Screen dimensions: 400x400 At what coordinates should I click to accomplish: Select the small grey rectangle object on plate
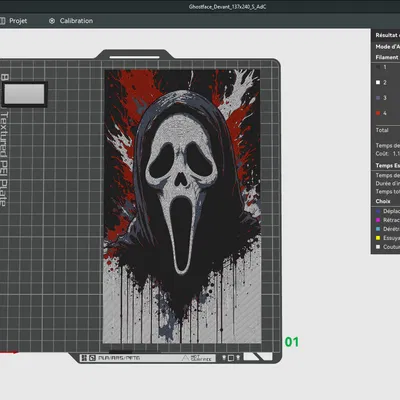24,94
